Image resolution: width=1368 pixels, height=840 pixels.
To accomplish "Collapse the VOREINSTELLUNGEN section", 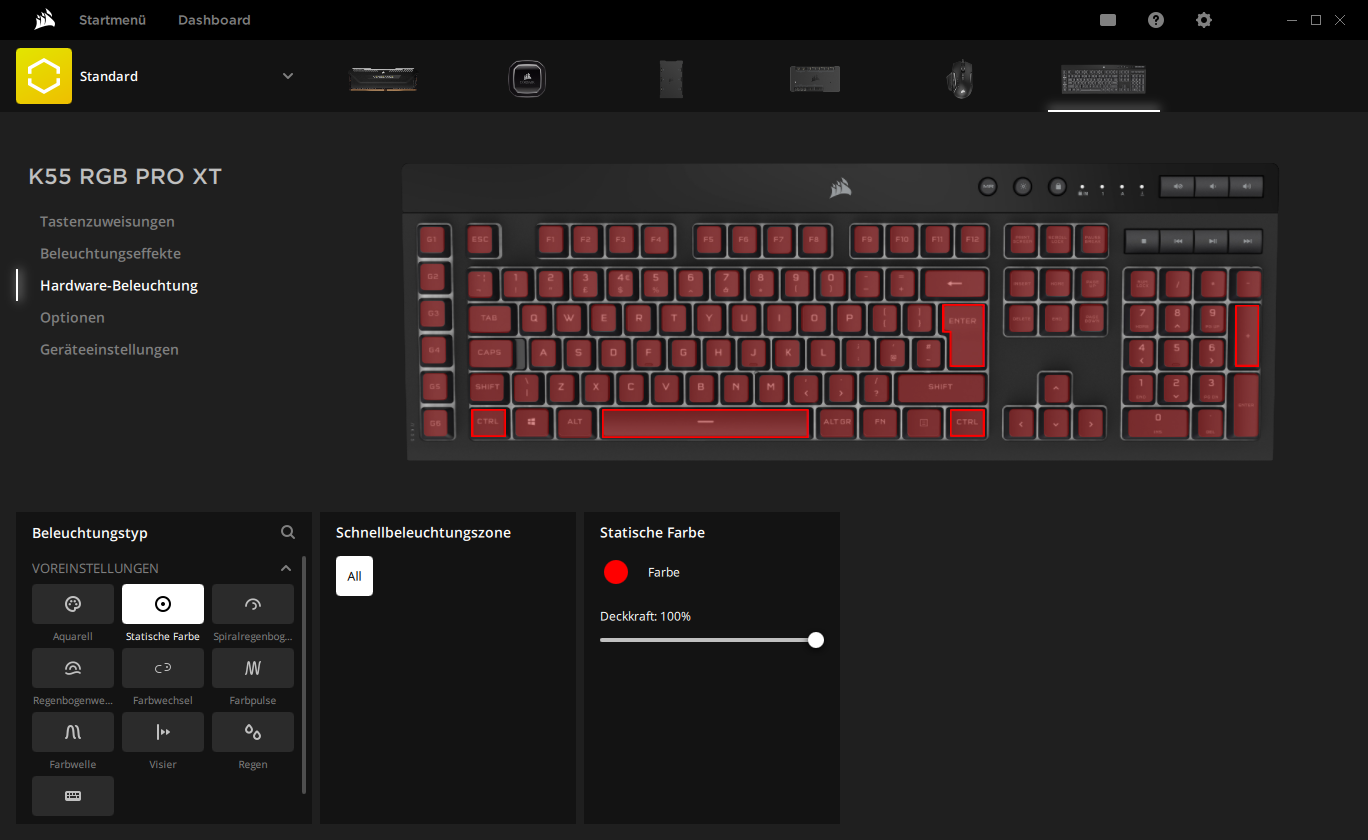I will (x=285, y=568).
